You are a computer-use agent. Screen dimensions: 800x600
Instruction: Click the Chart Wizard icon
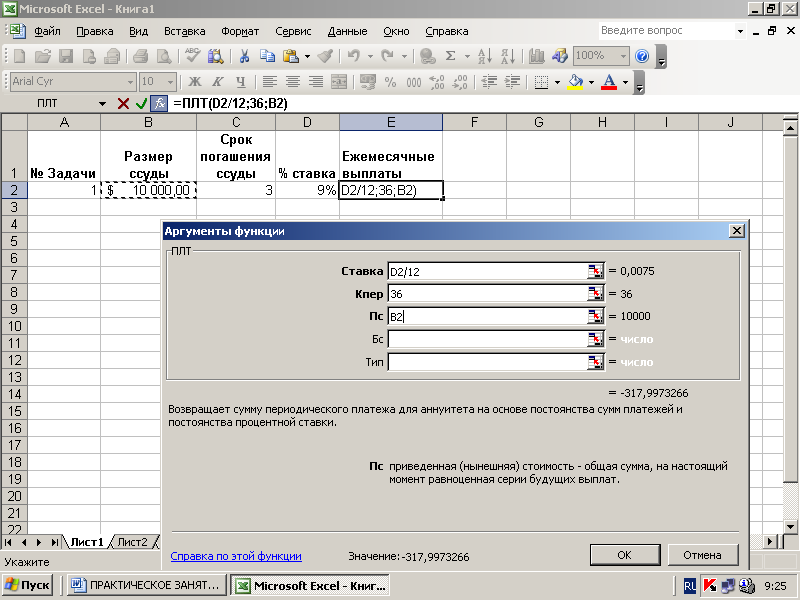point(537,56)
